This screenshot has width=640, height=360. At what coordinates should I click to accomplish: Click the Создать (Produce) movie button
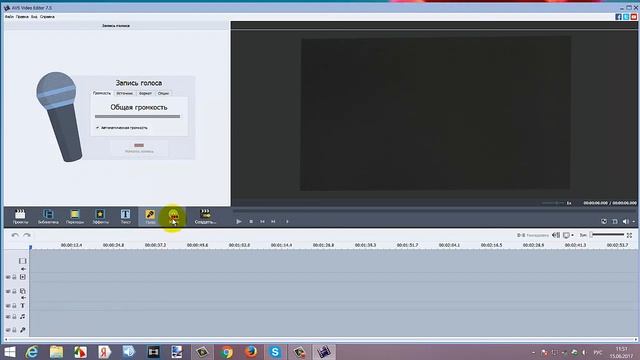(205, 217)
